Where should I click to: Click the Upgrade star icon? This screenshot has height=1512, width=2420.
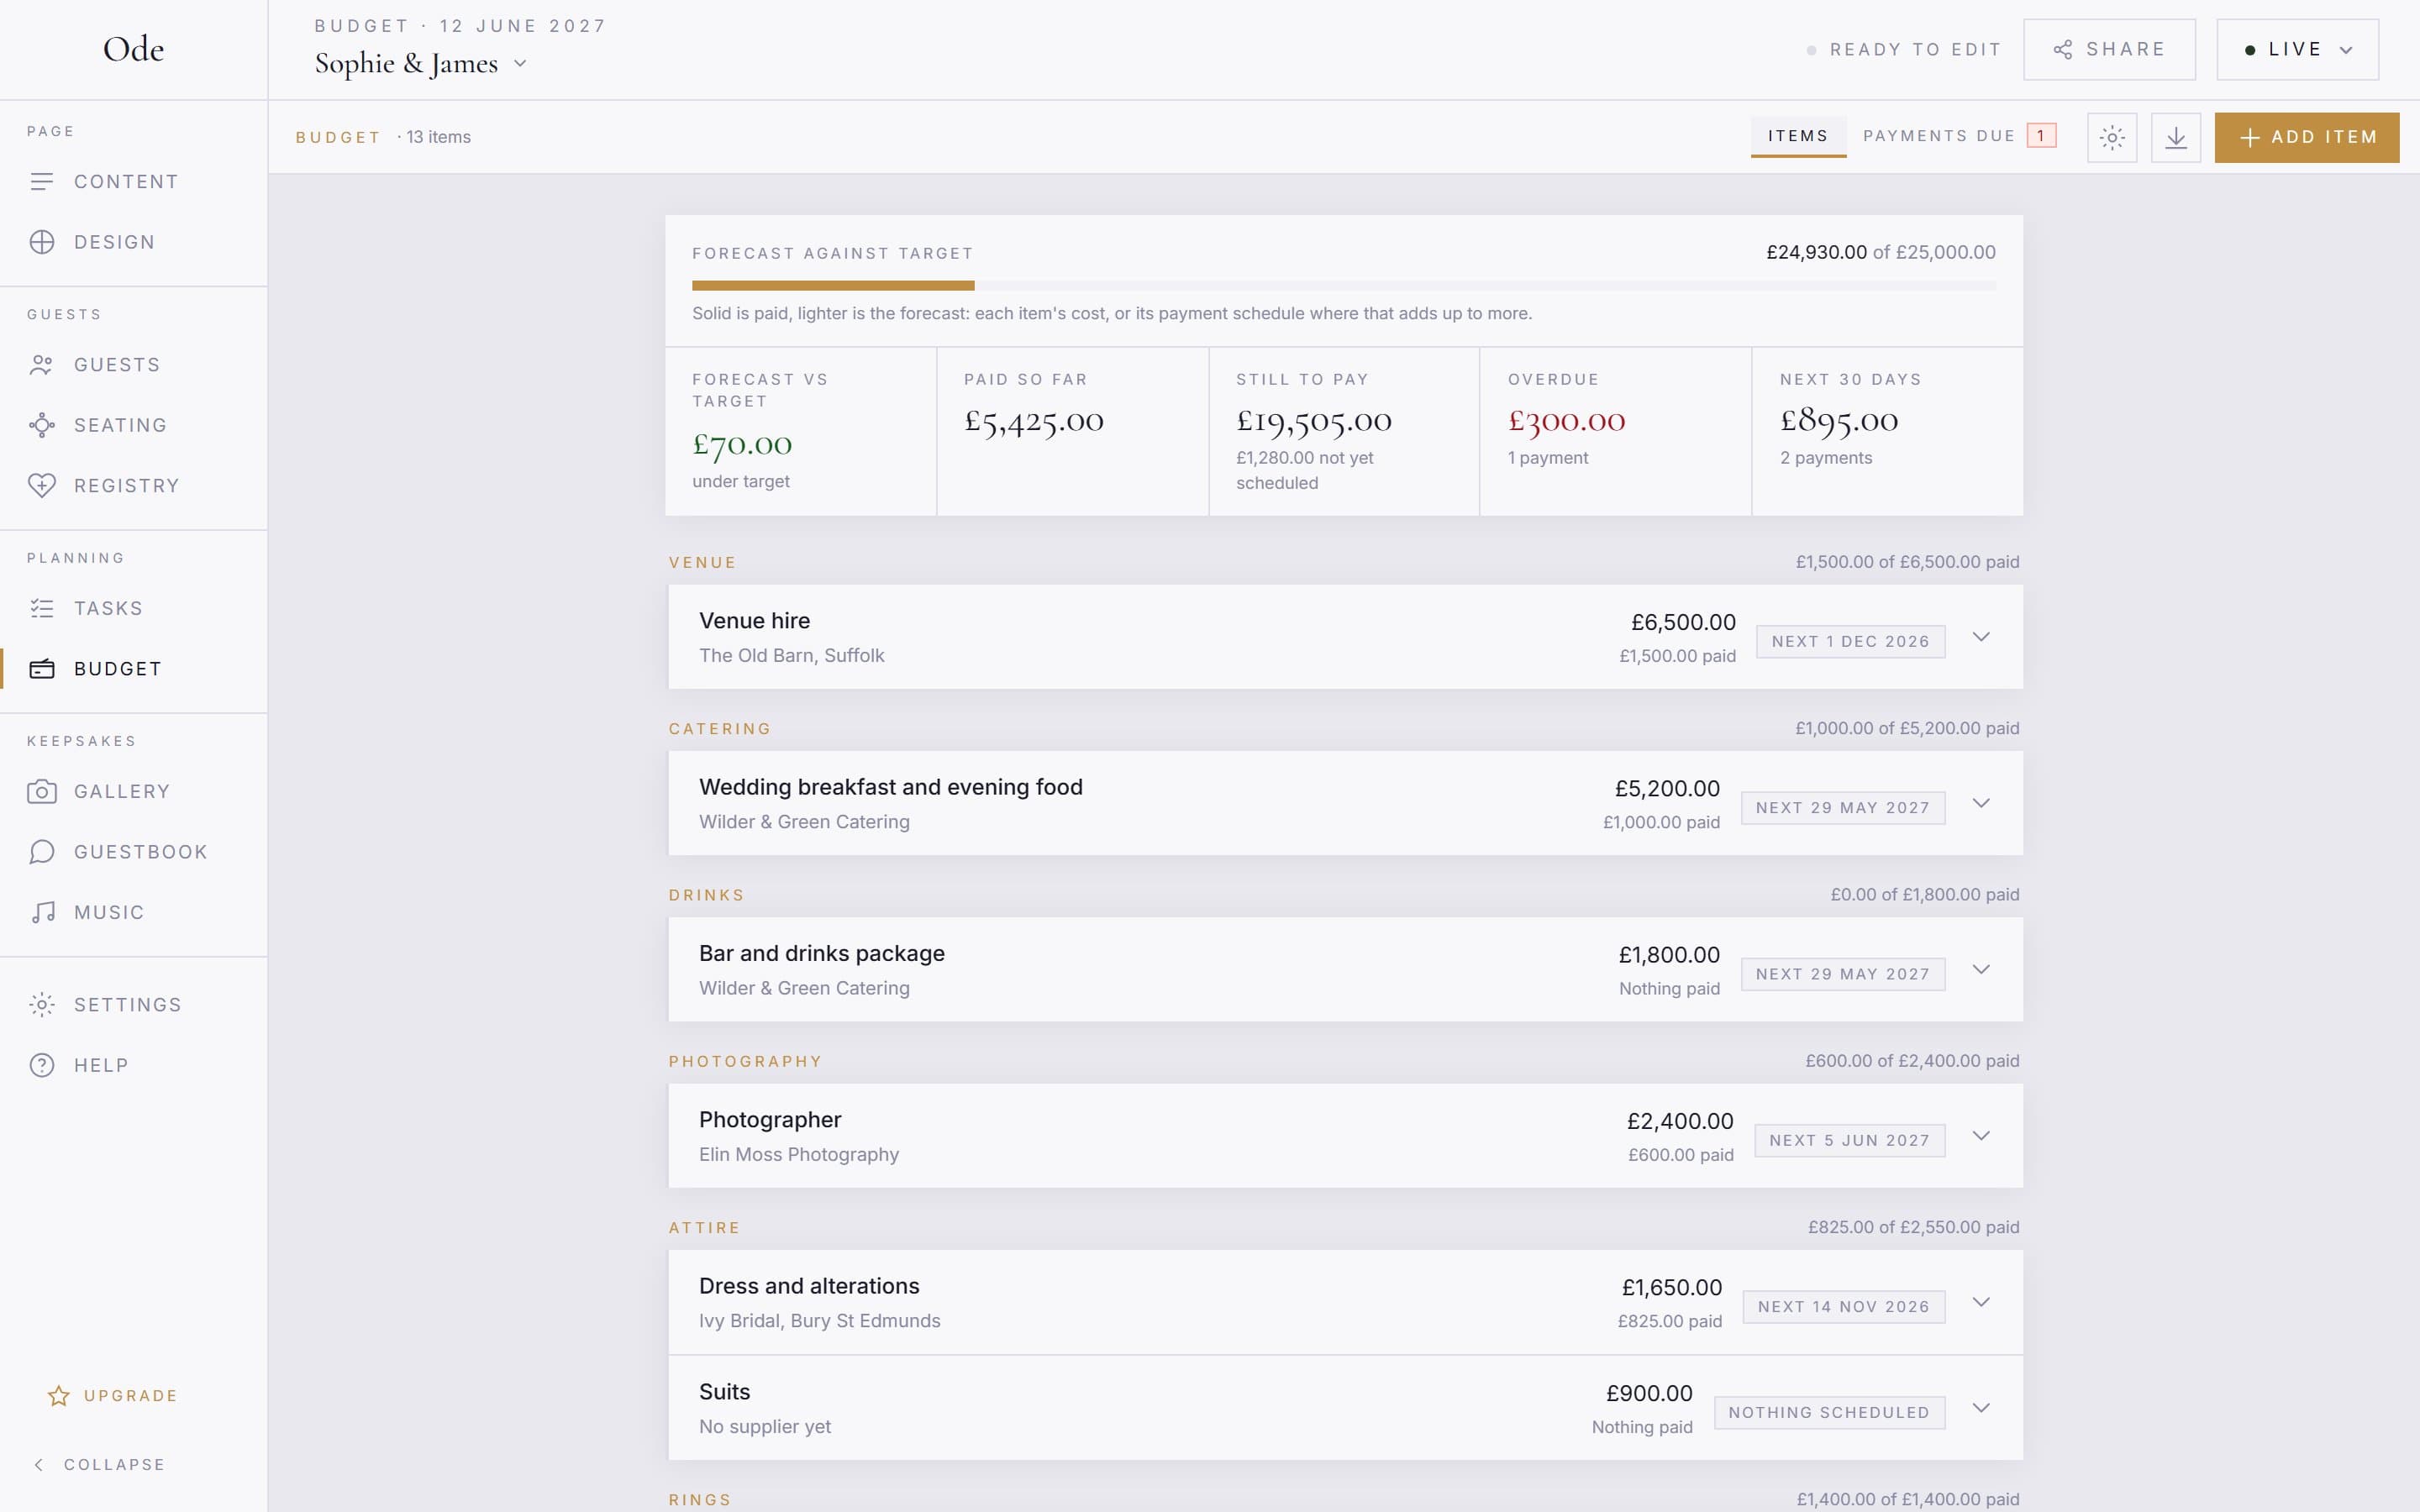tap(59, 1396)
